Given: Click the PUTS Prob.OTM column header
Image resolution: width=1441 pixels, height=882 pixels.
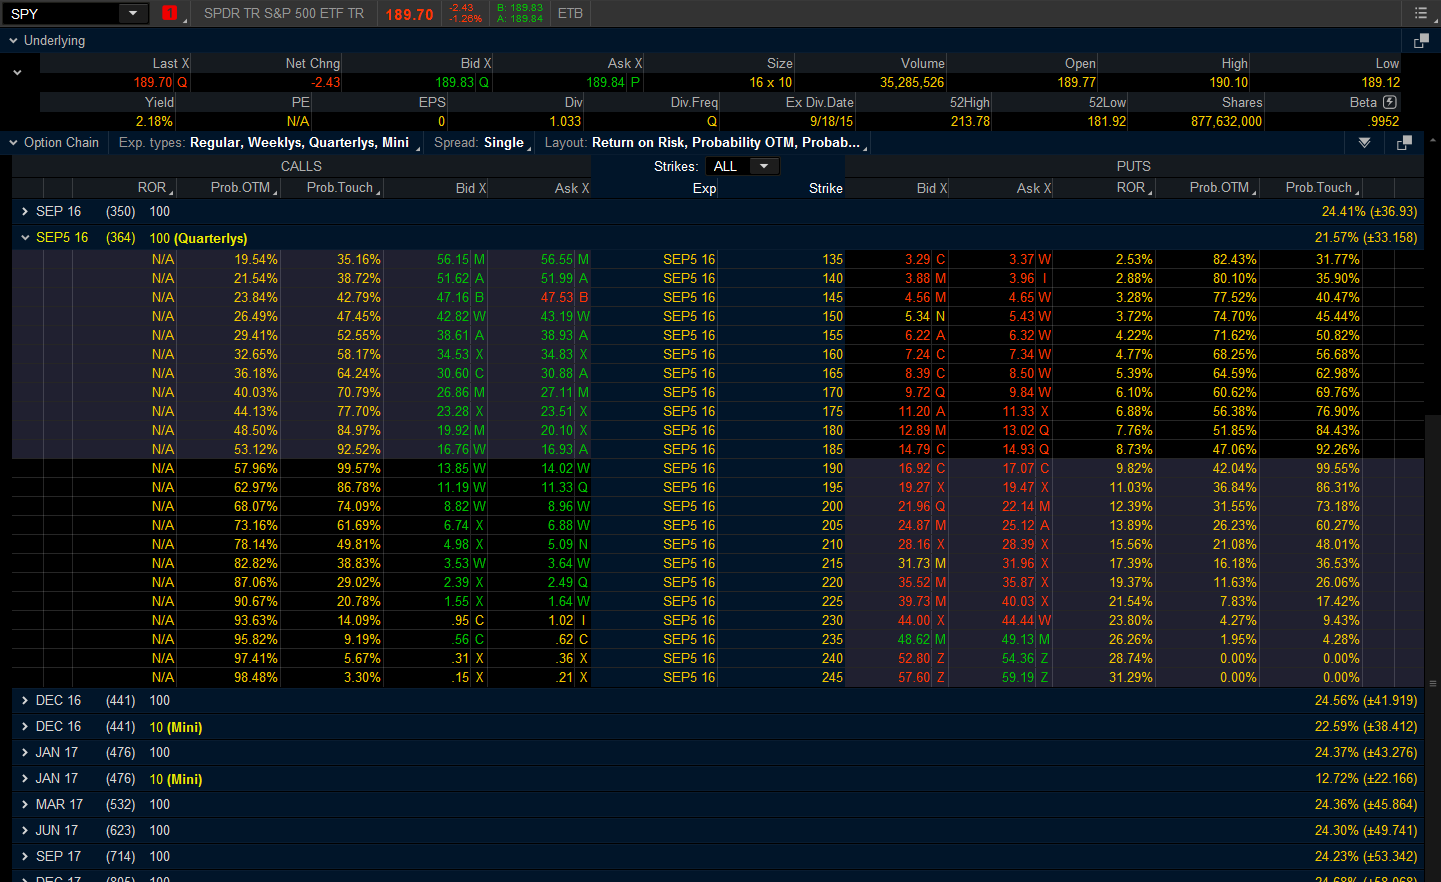Looking at the screenshot, I should pos(1221,188).
